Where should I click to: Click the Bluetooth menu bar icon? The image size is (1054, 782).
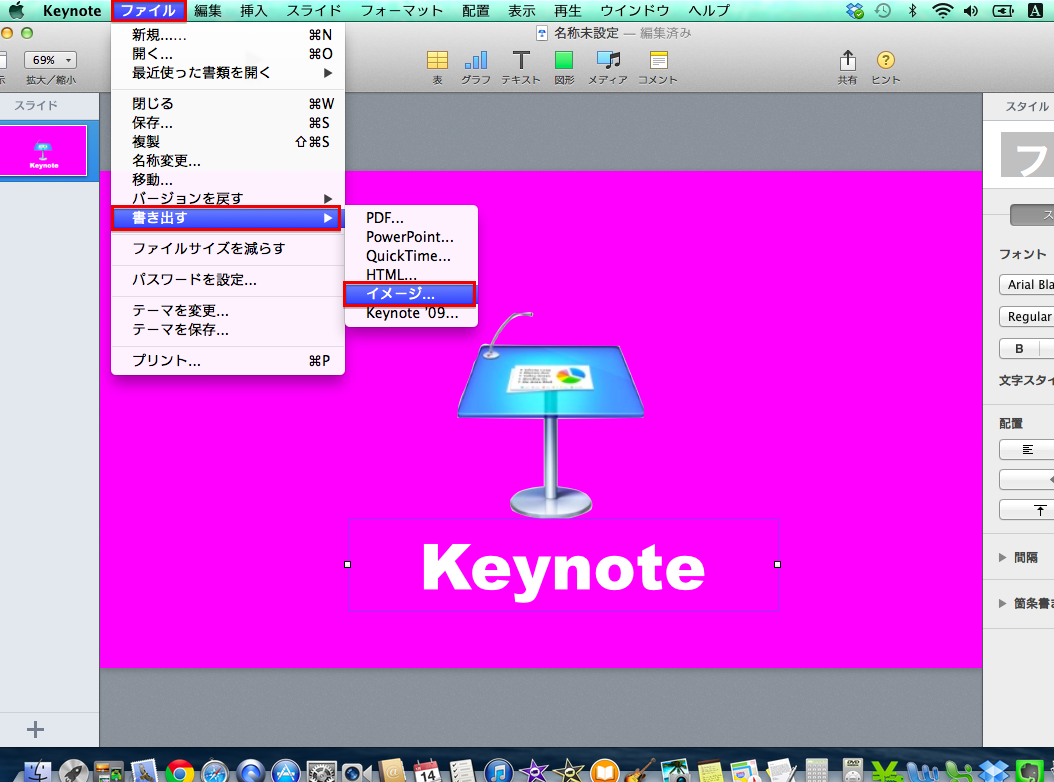912,10
